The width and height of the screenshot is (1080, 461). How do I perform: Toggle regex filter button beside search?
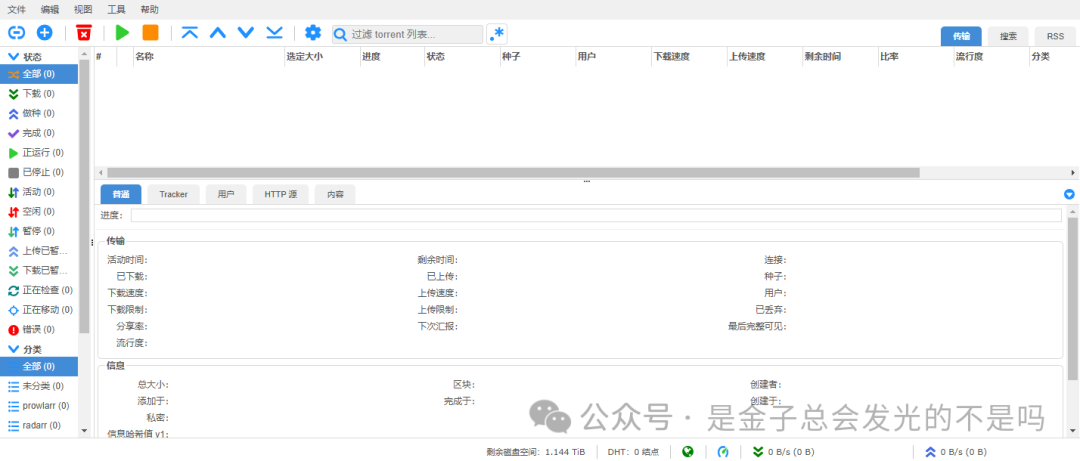pos(497,34)
